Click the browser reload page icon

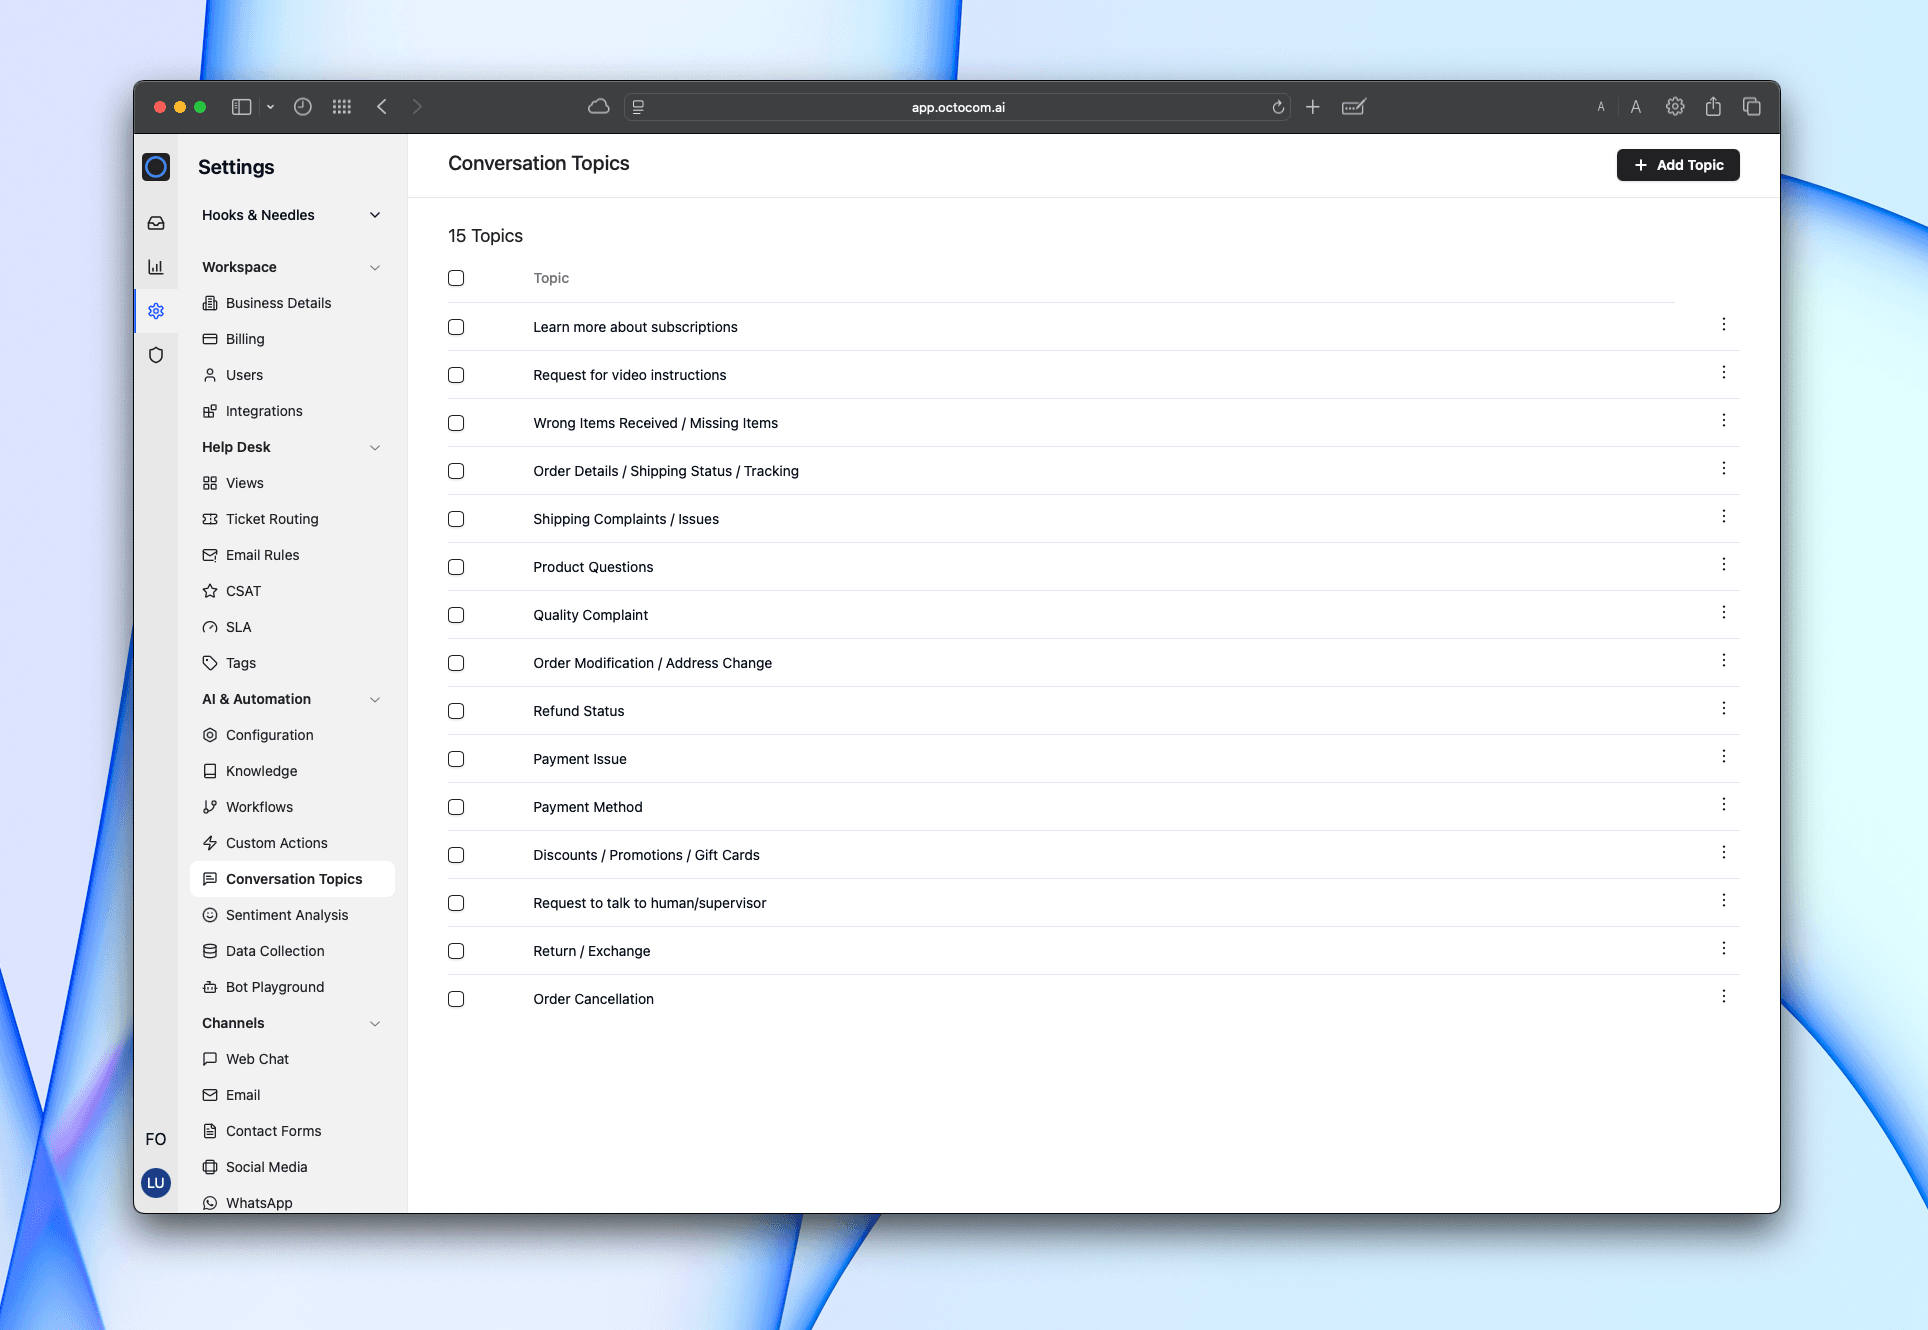coord(1278,107)
